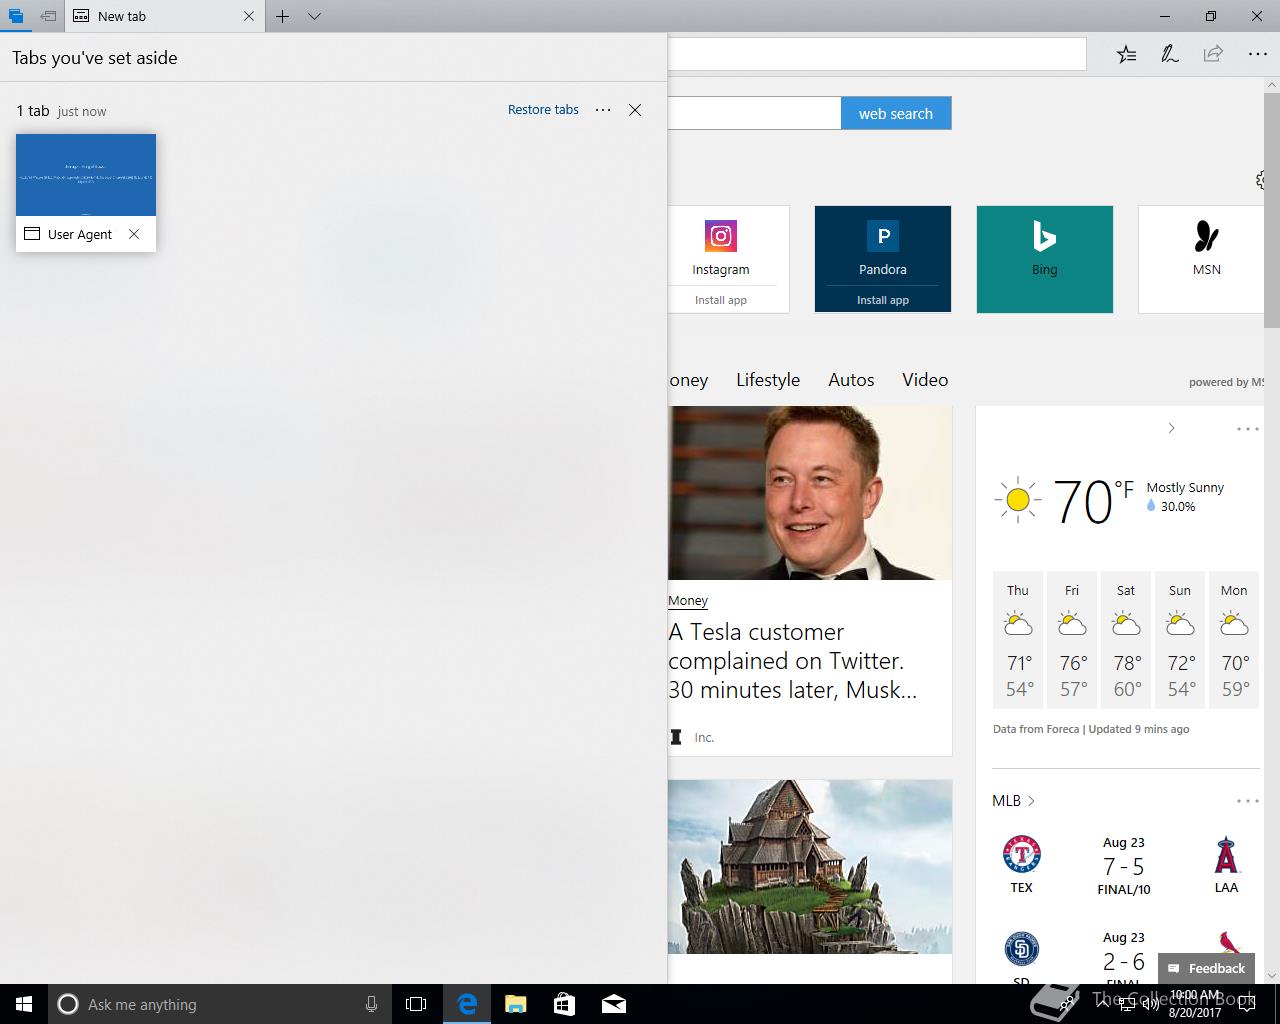Open the Favorites hub star icon
This screenshot has width=1280, height=1024.
1126,54
